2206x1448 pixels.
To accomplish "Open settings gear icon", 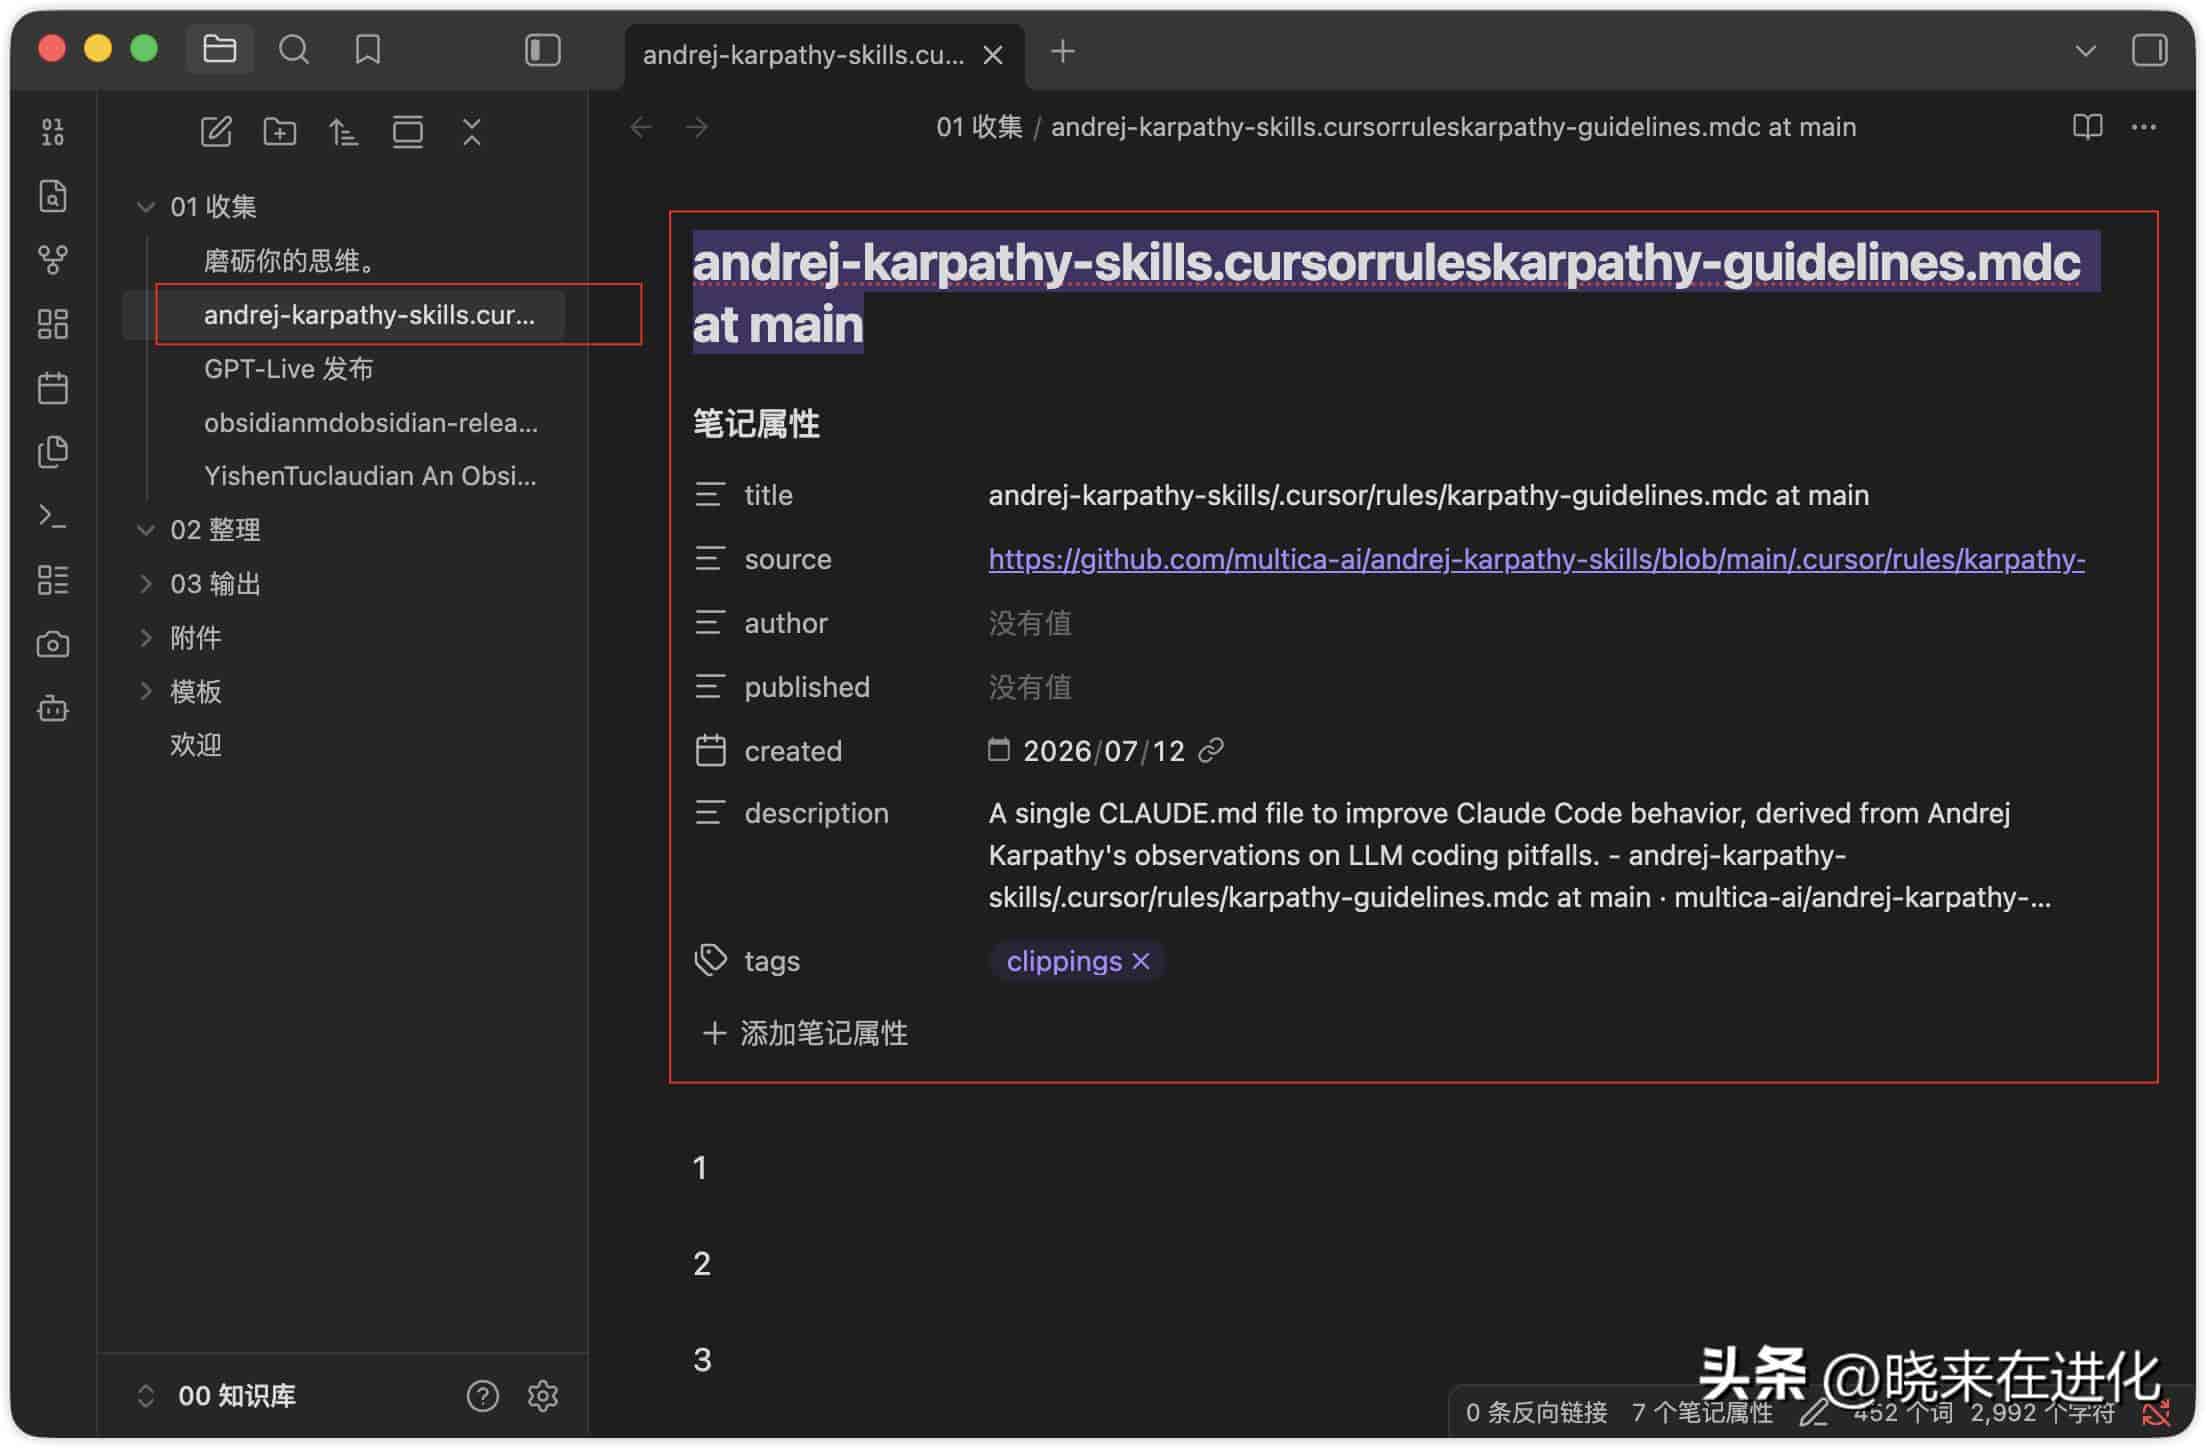I will [x=543, y=1396].
